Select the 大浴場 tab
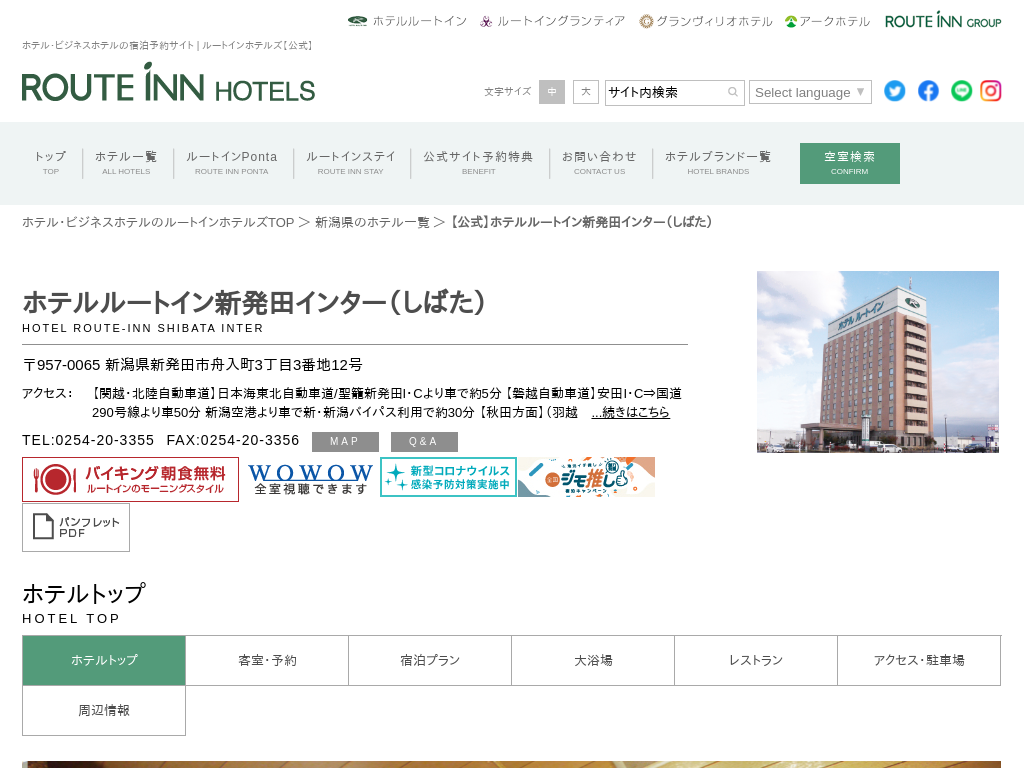1024x768 pixels. pos(593,660)
